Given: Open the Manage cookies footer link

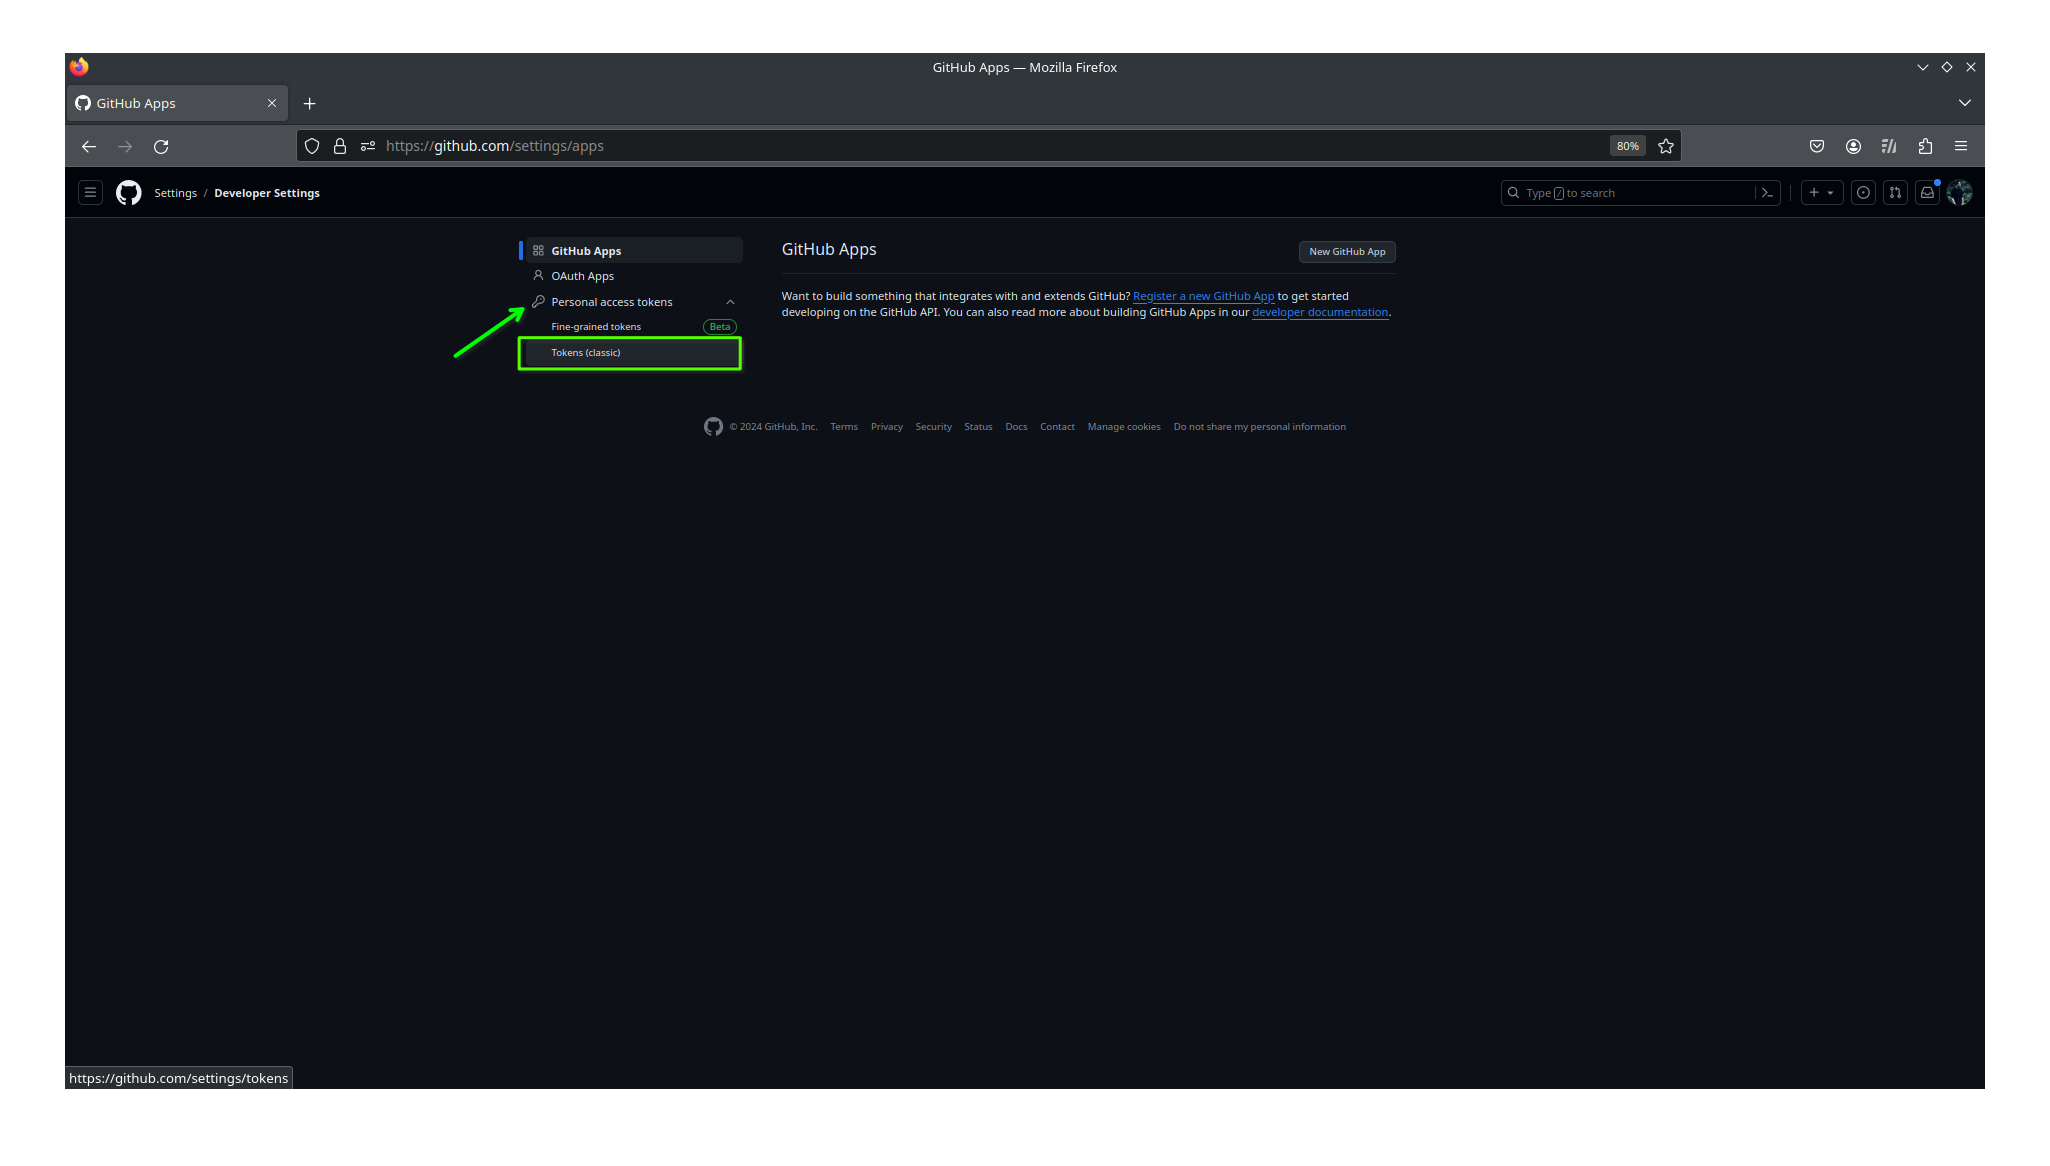Looking at the screenshot, I should tap(1124, 427).
